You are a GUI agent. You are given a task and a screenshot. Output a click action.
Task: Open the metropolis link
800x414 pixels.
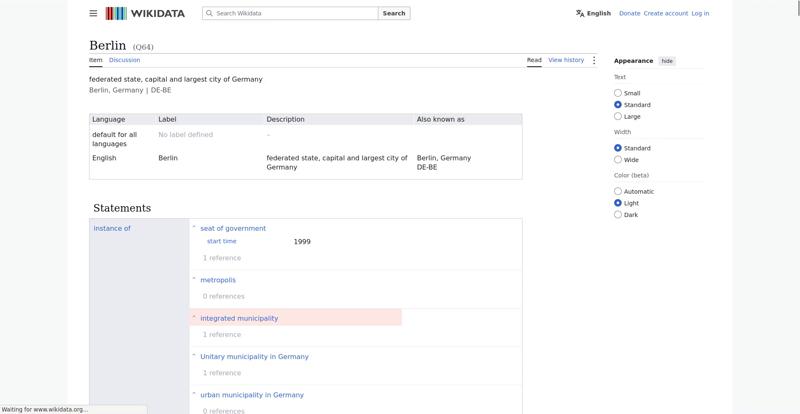click(x=218, y=280)
